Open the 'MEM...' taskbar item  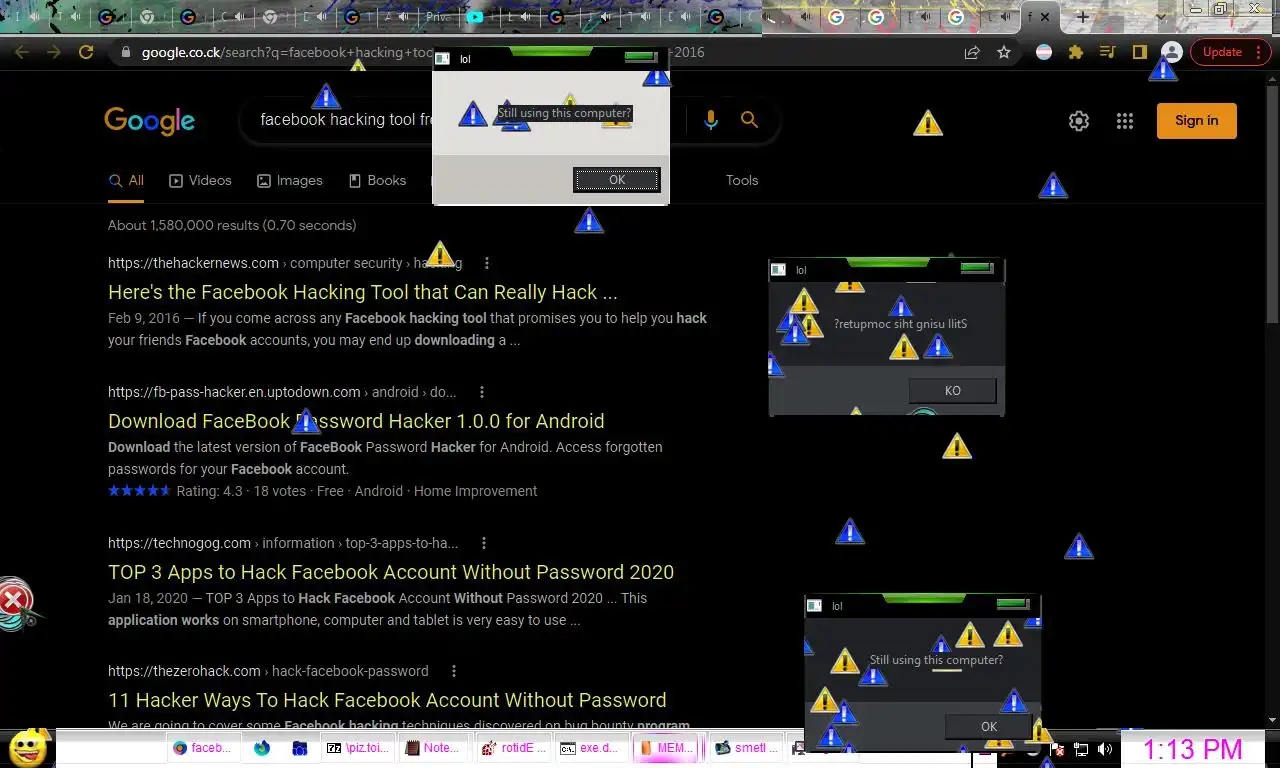pyautogui.click(x=667, y=748)
